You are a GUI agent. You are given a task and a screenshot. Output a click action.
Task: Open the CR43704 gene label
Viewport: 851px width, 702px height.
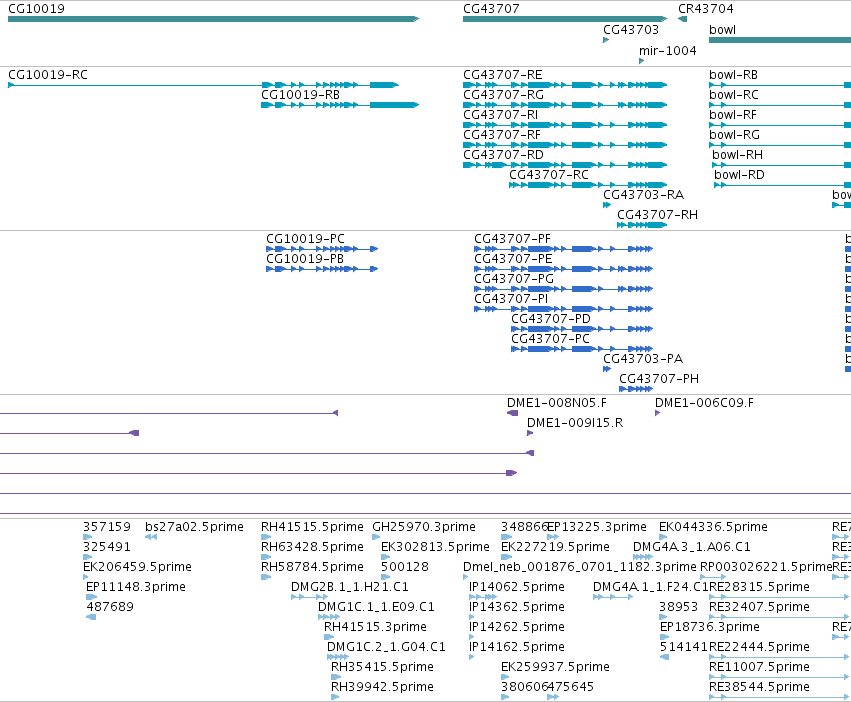pos(706,9)
